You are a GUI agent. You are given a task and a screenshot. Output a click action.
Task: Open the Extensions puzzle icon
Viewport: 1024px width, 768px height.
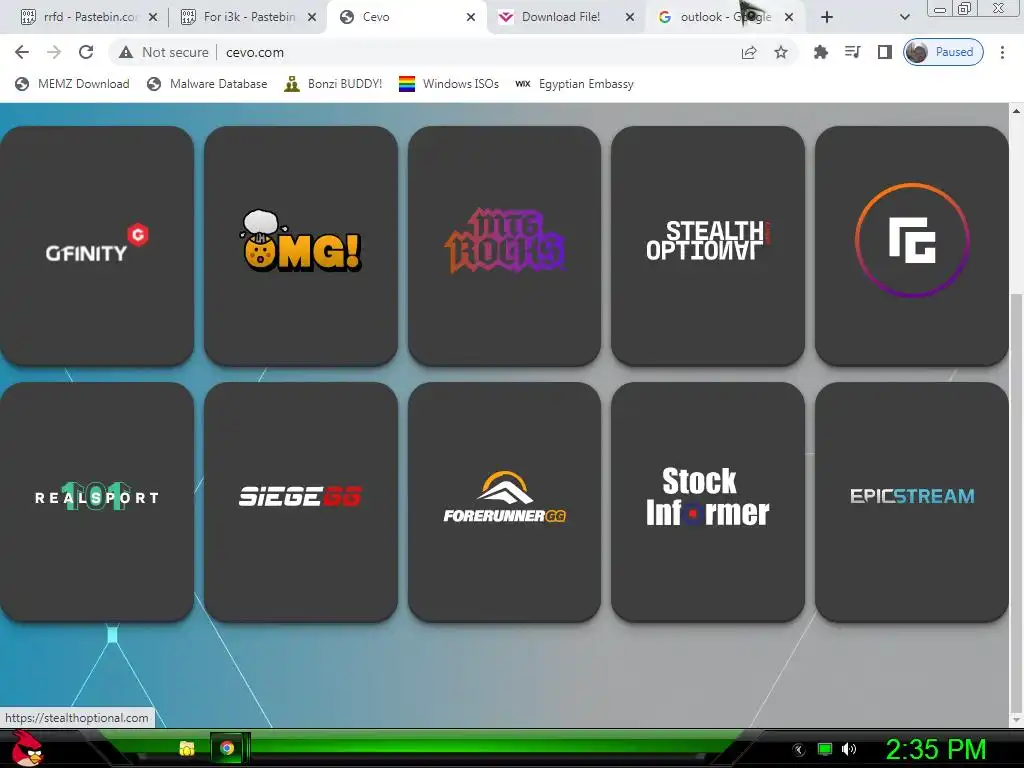(821, 52)
